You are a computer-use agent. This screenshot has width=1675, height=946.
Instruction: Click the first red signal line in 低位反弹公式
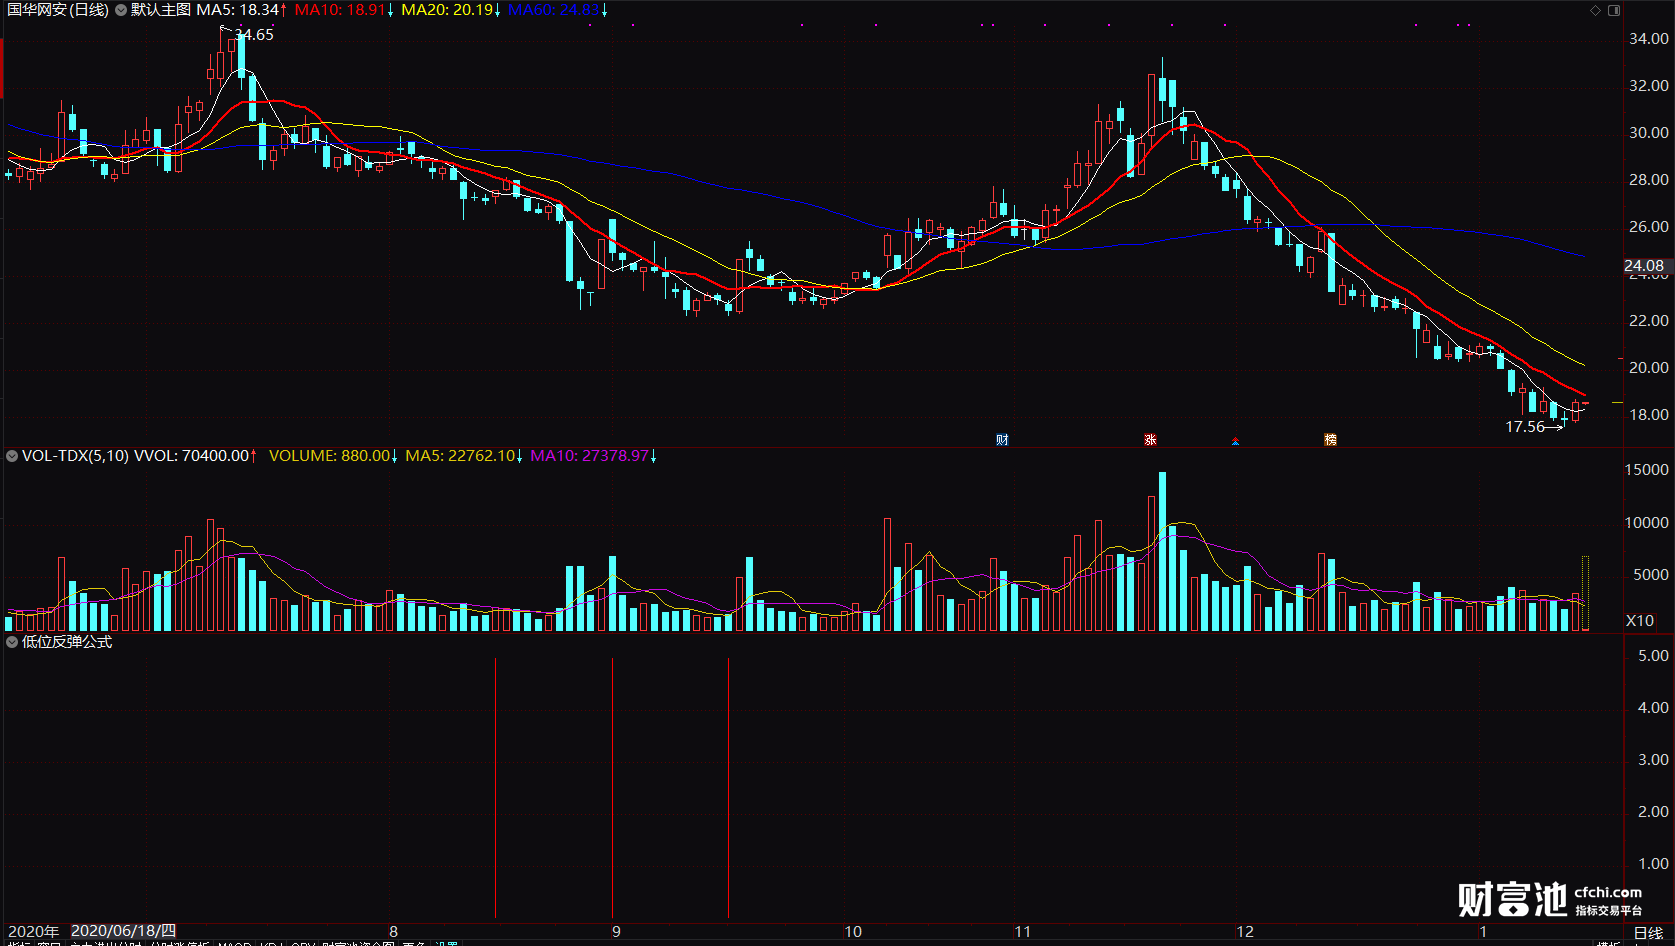tap(613, 788)
